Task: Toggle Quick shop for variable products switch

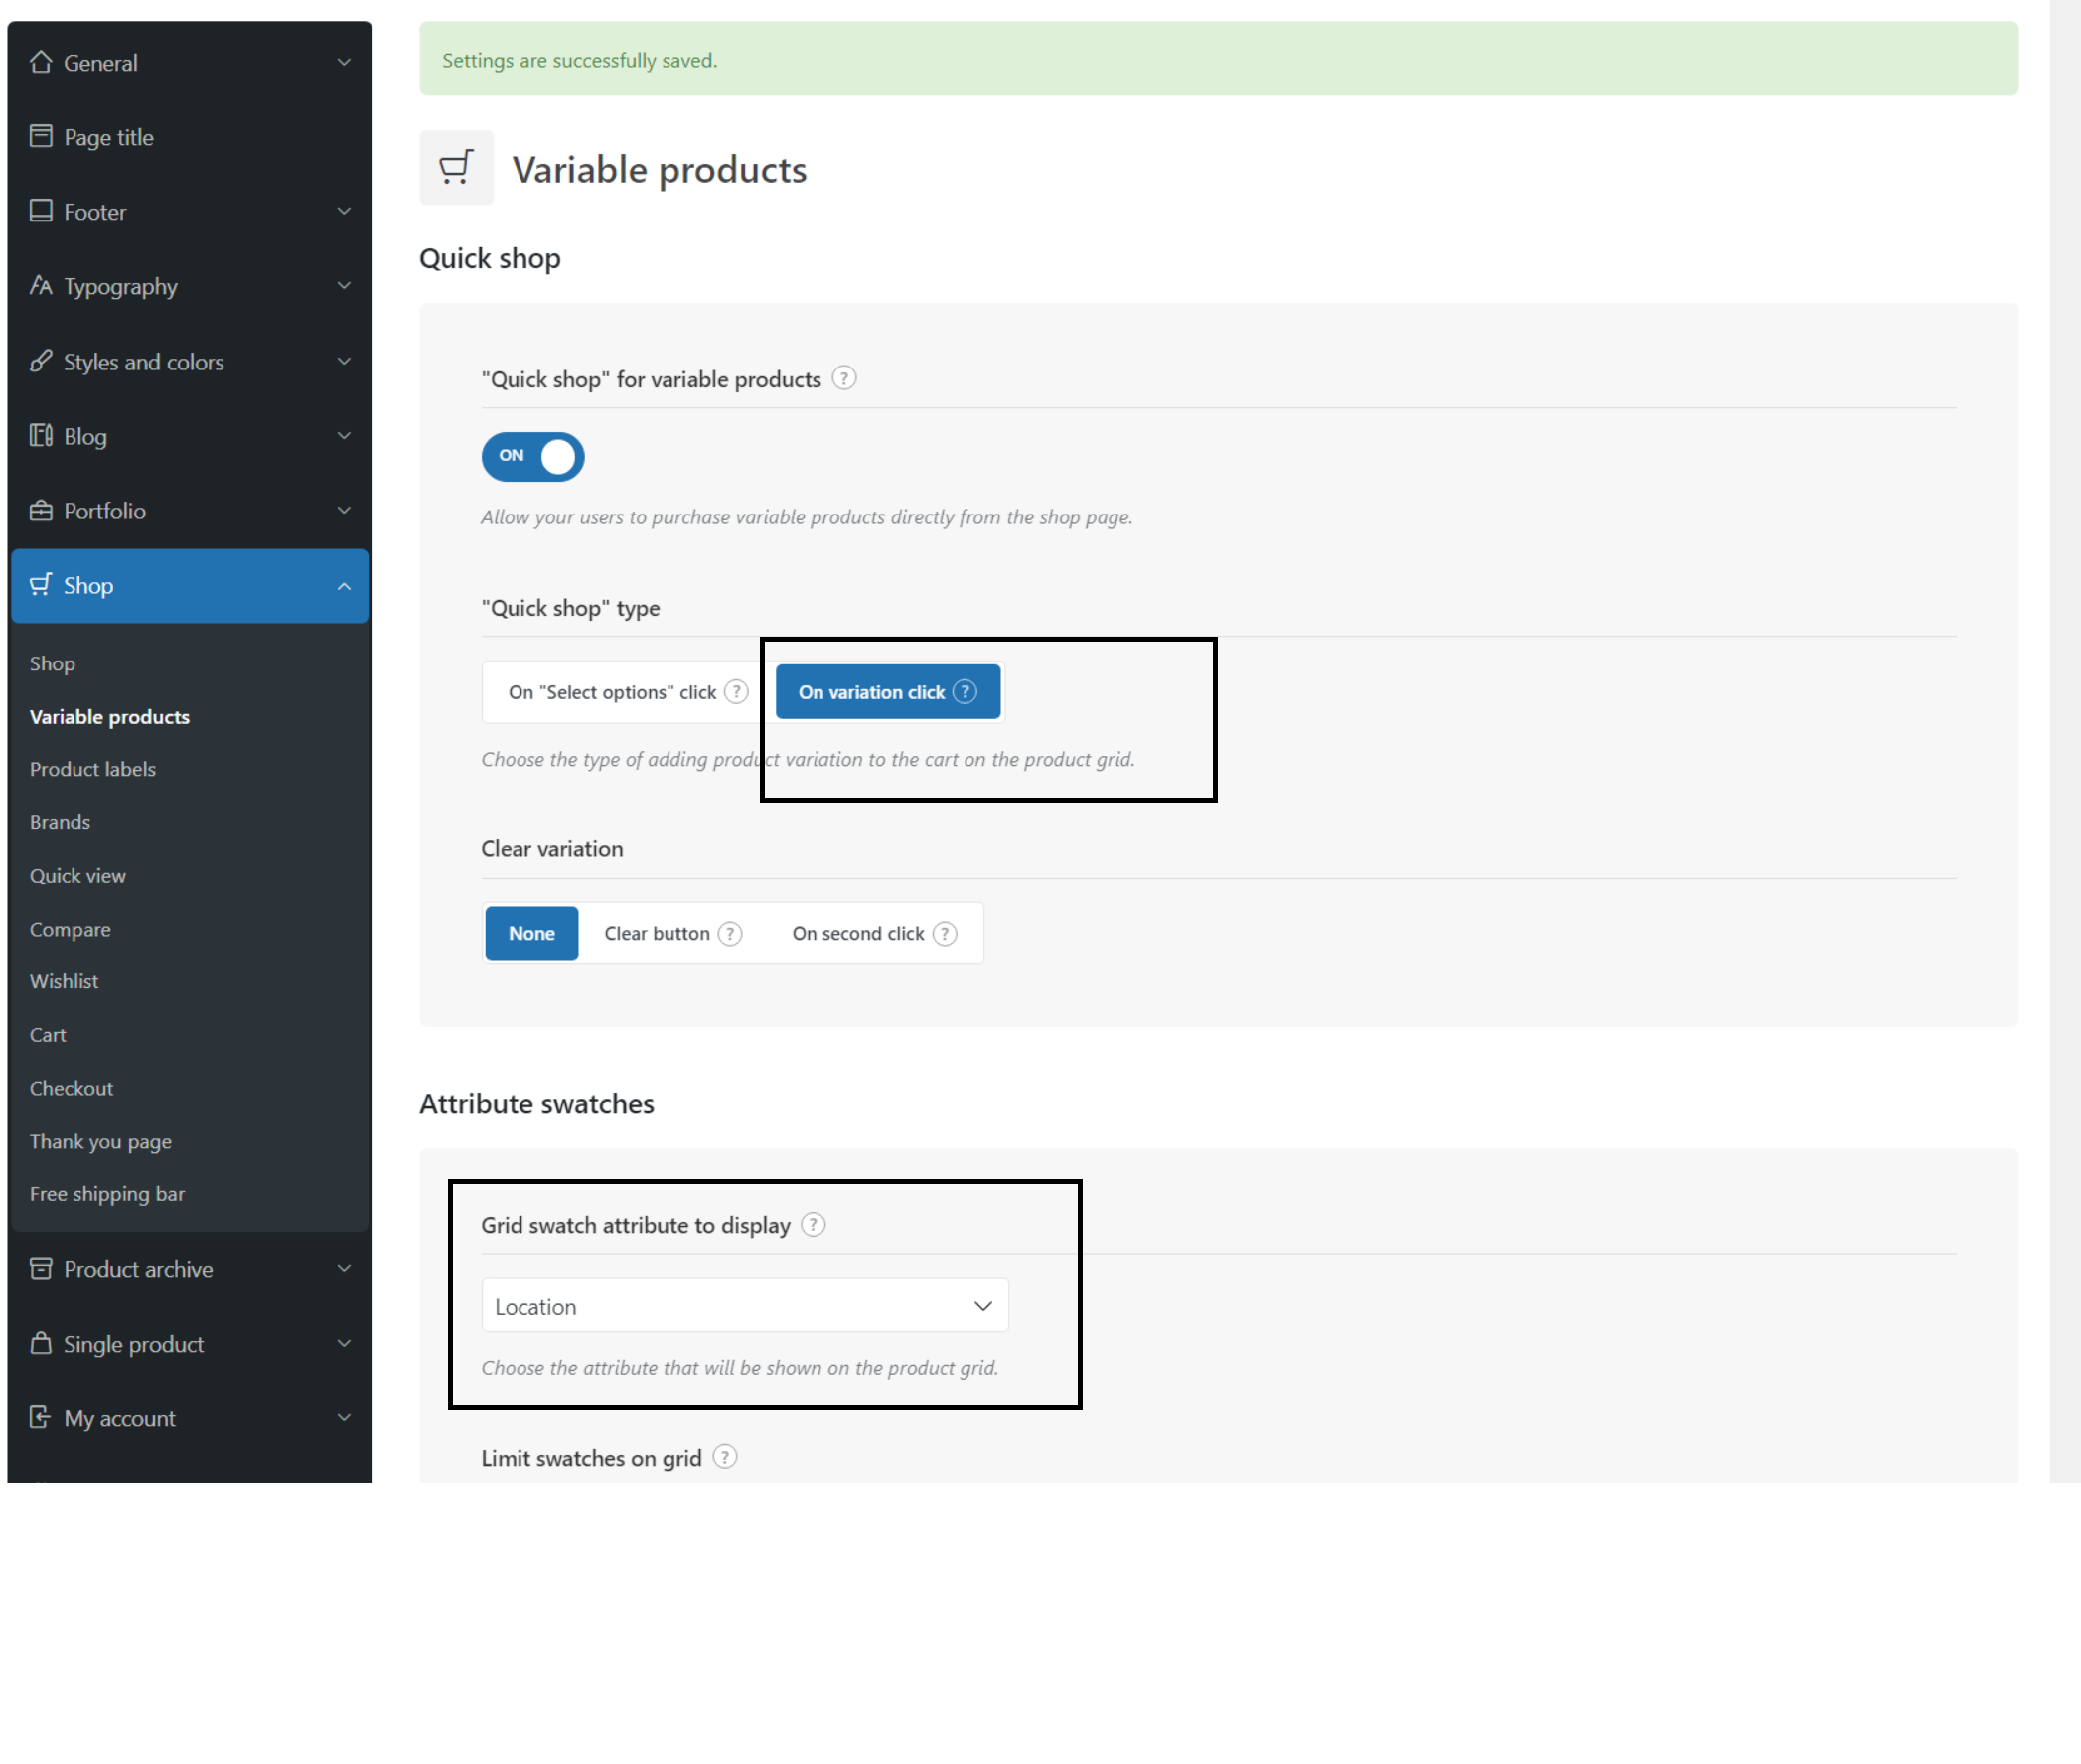Action: click(533, 456)
